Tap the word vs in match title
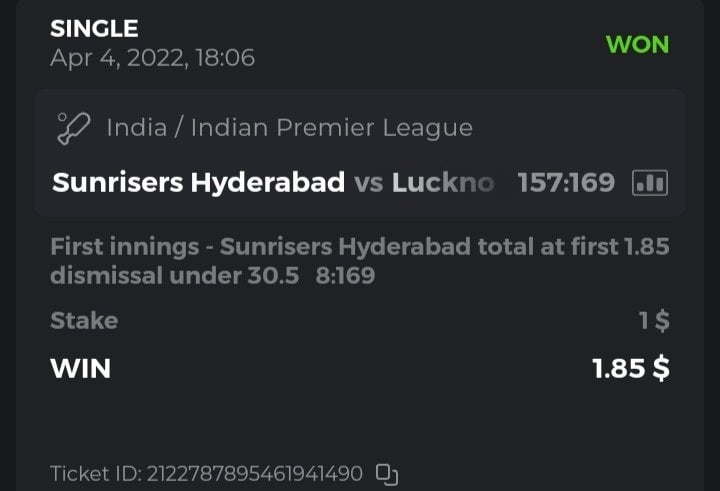The height and width of the screenshot is (491, 720). [369, 184]
